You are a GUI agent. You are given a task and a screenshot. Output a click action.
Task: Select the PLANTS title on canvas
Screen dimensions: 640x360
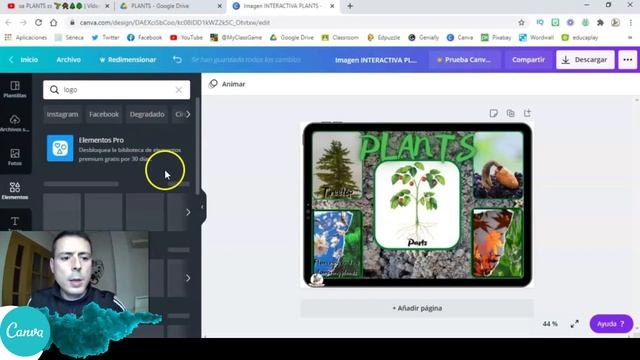click(417, 147)
